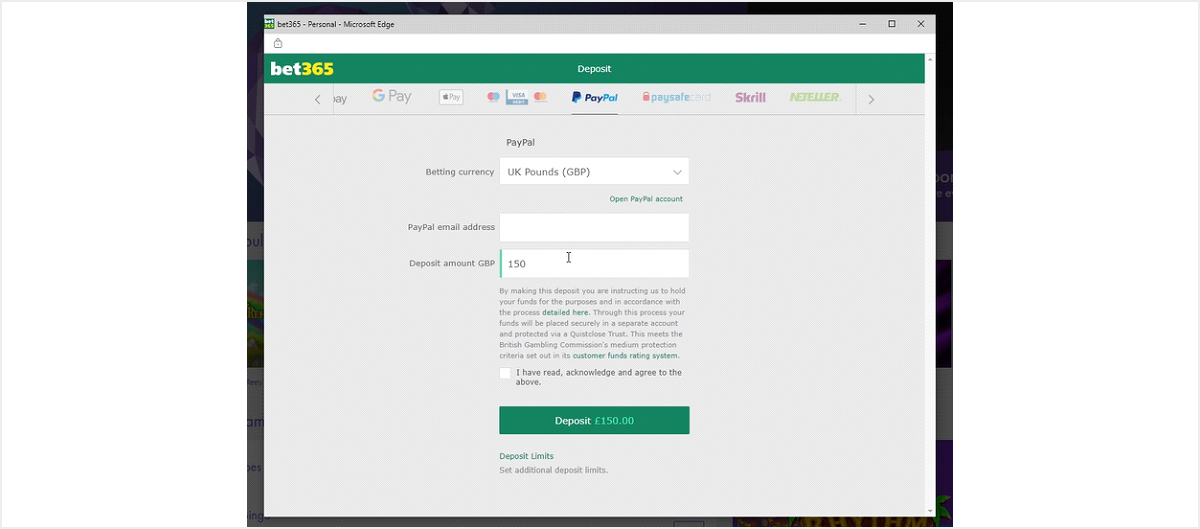Maximize the bet365 Edge window

point(892,24)
